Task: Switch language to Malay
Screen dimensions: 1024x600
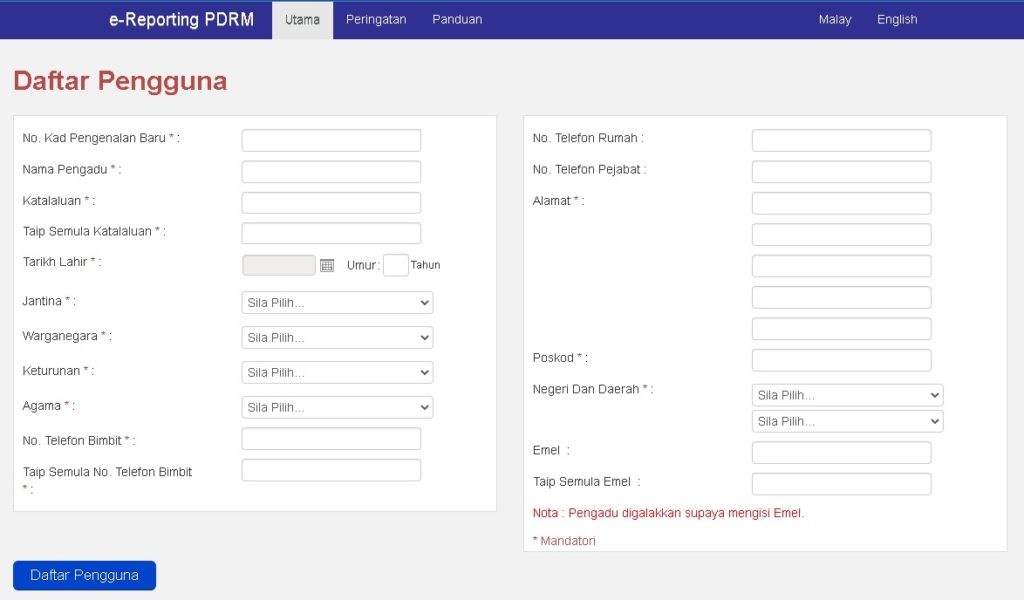Action: click(x=835, y=20)
